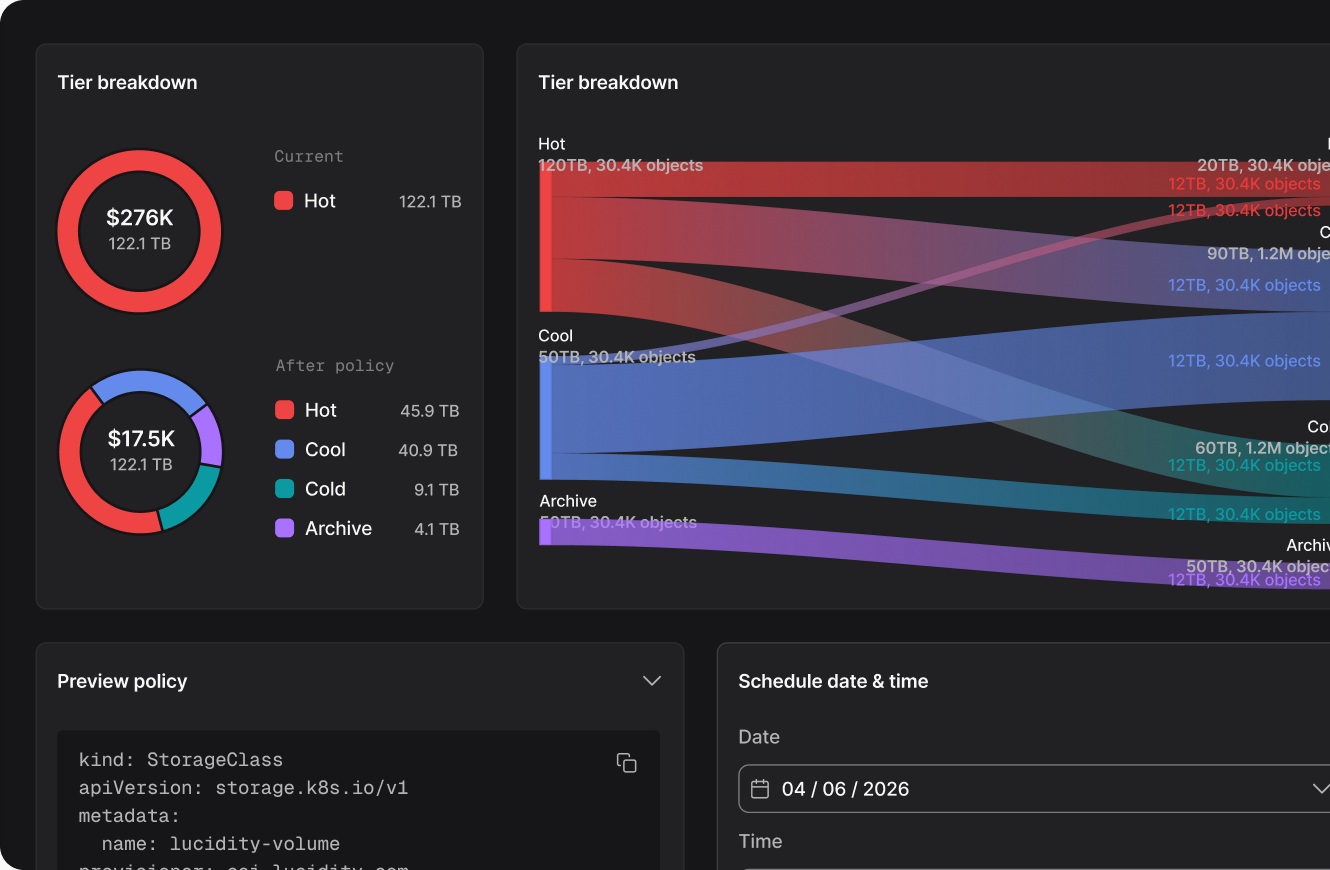Click the Archive source label in Sankey

pyautogui.click(x=568, y=501)
